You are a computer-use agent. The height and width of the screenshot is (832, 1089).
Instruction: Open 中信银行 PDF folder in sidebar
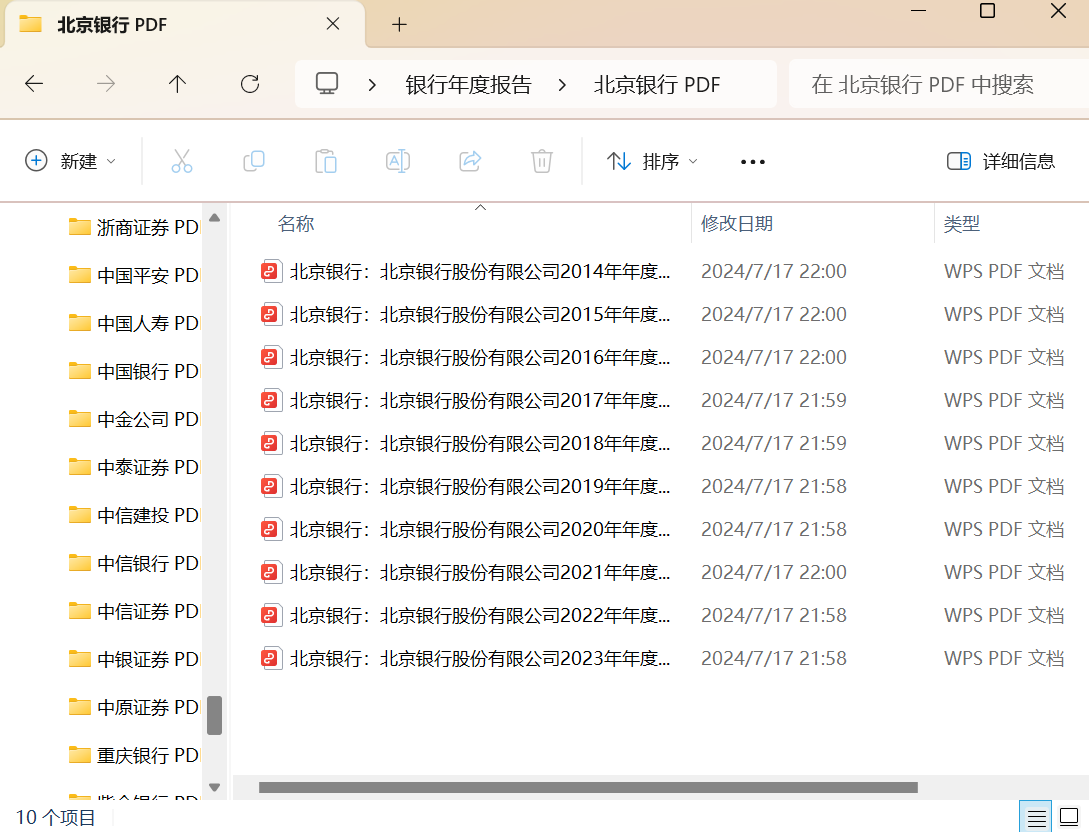134,563
